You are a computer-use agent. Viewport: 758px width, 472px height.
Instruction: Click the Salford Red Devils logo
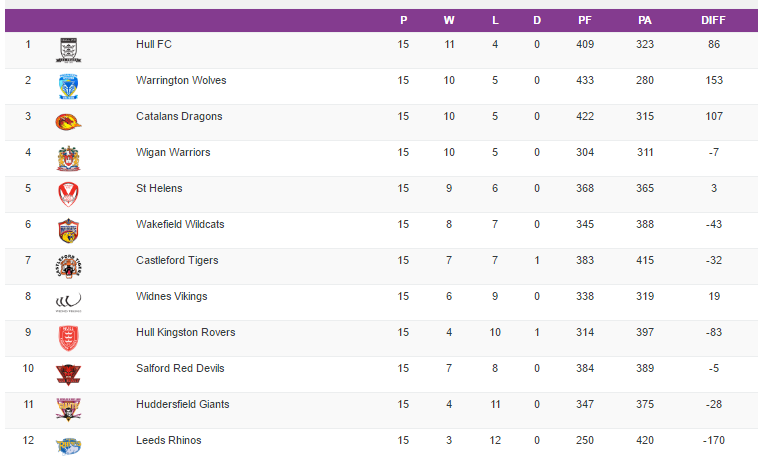click(x=68, y=374)
